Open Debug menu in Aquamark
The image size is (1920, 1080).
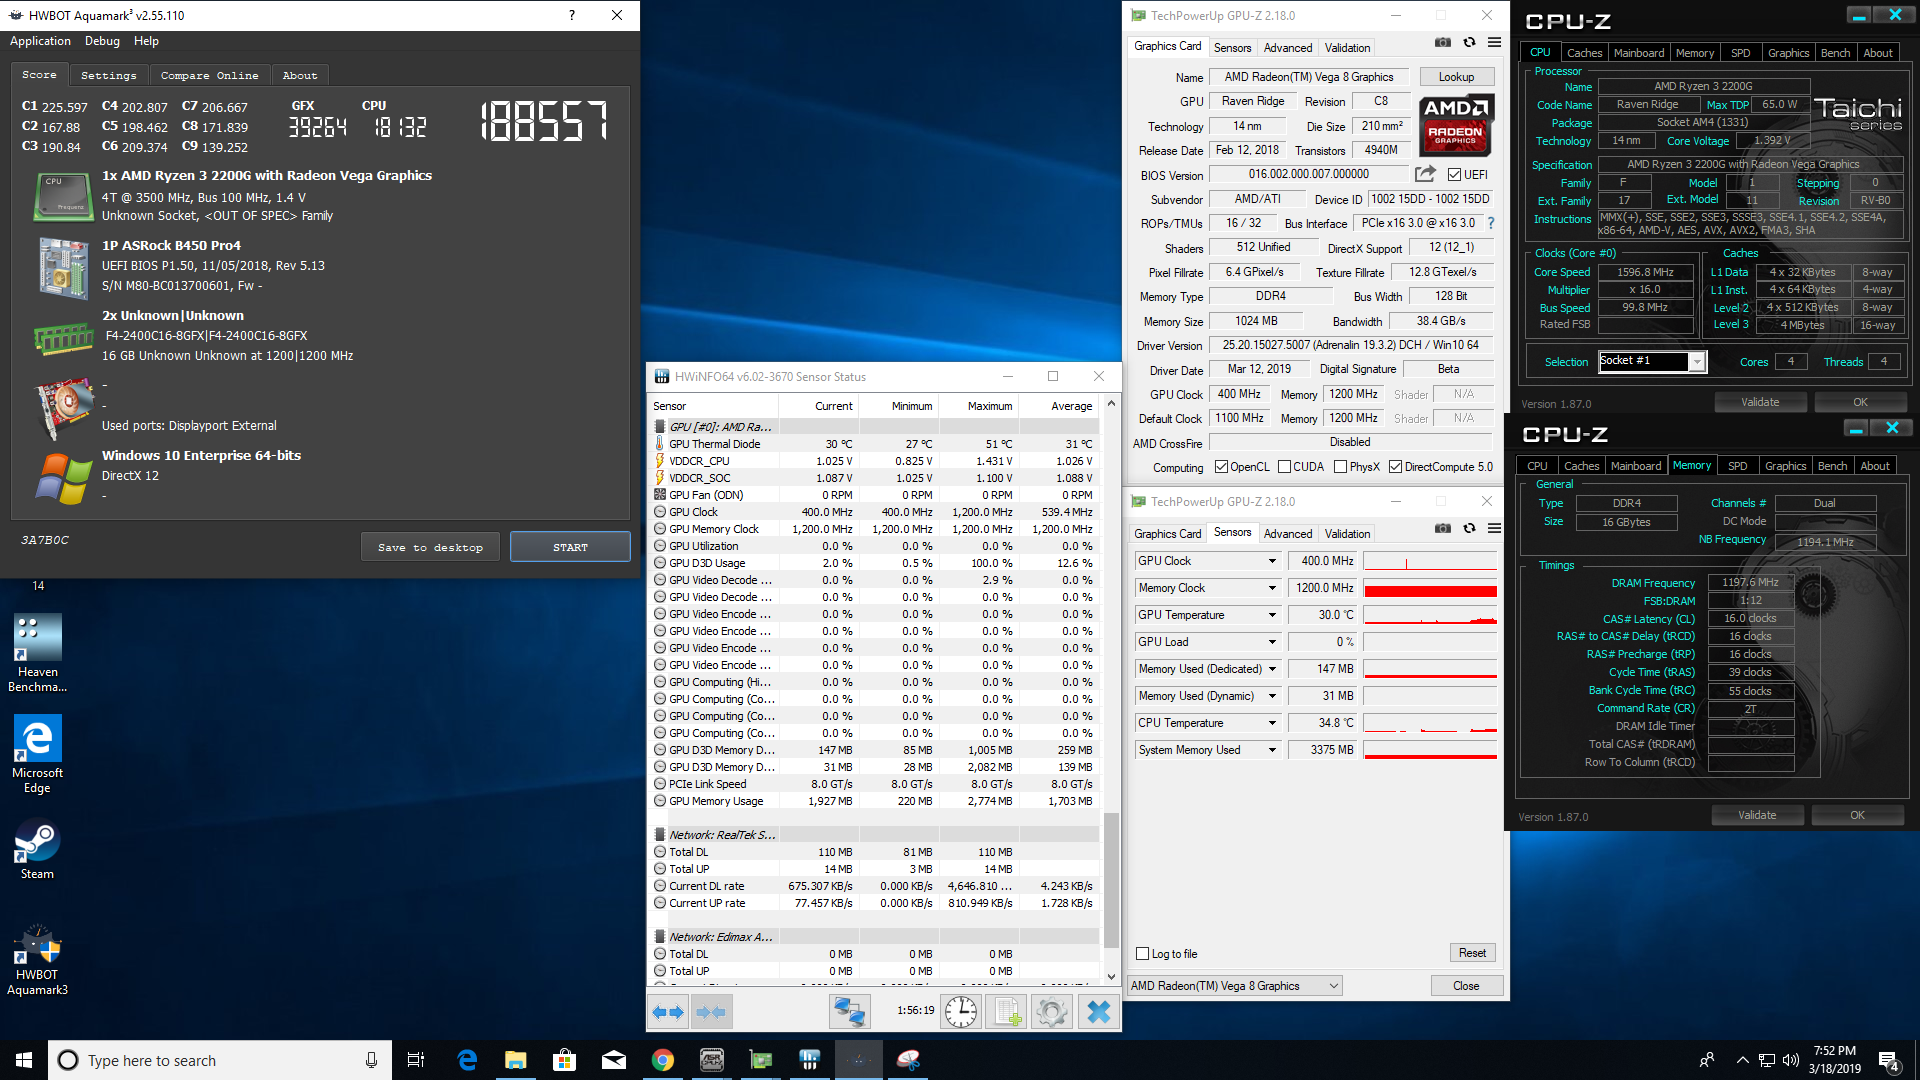(x=102, y=41)
